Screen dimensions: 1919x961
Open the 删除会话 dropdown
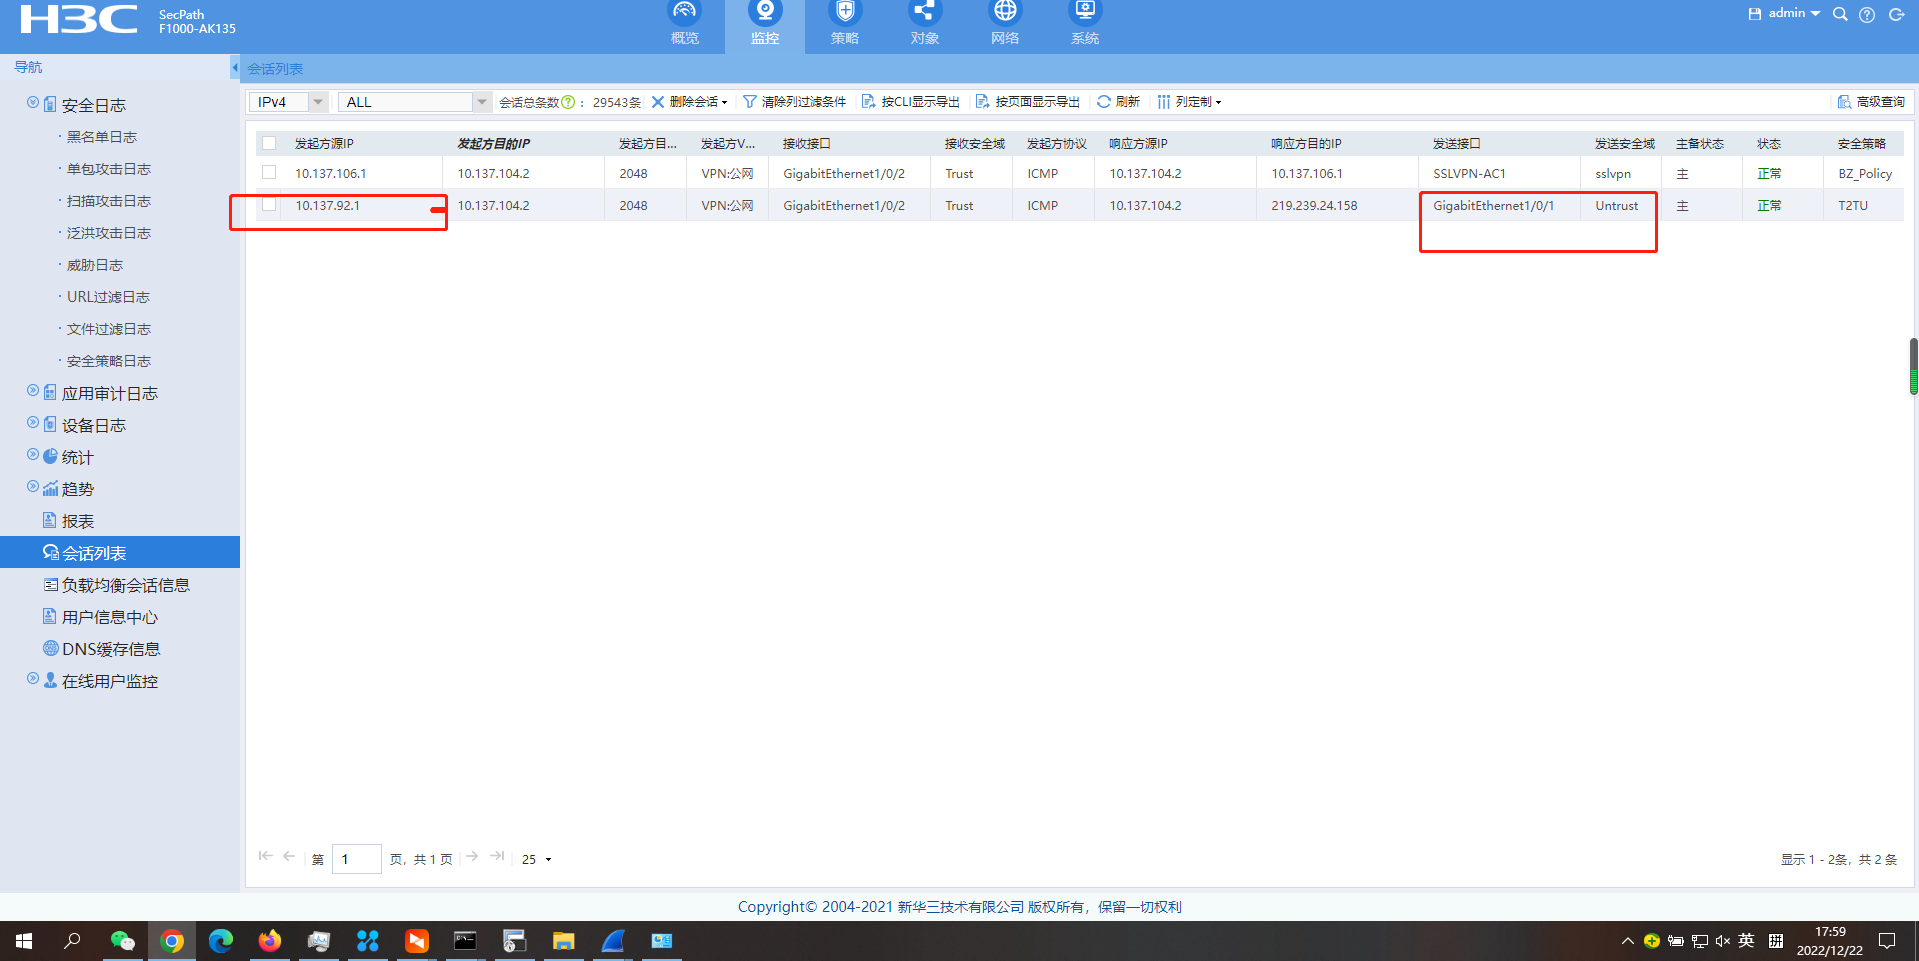pyautogui.click(x=690, y=102)
